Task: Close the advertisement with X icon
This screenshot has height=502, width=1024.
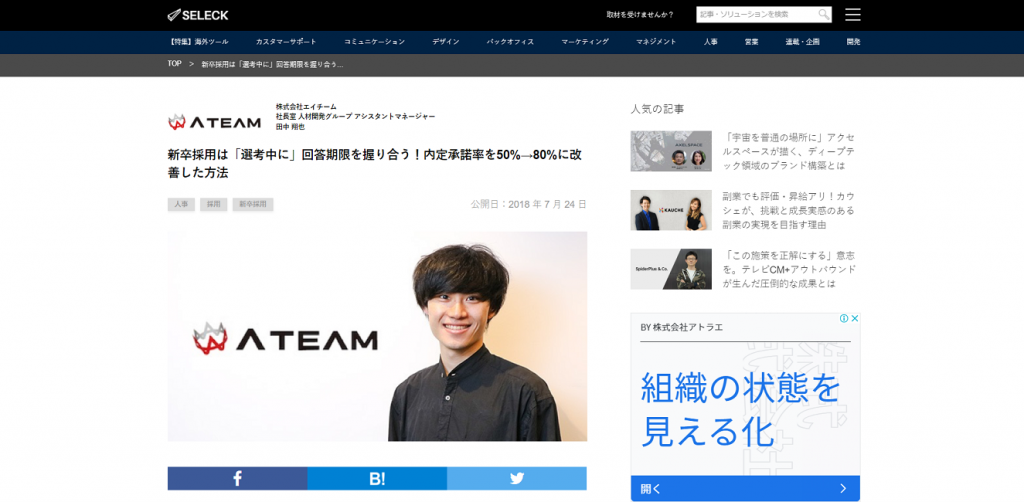Action: click(854, 319)
